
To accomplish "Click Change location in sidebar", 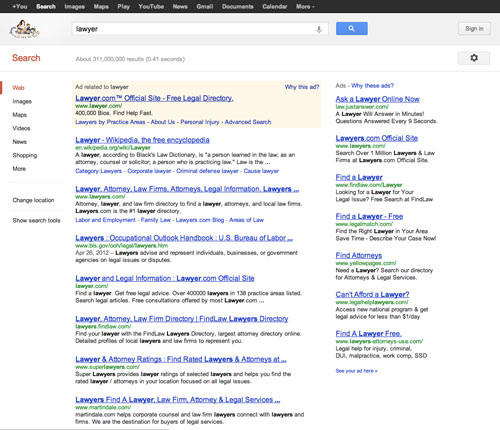I will pyautogui.click(x=33, y=200).
